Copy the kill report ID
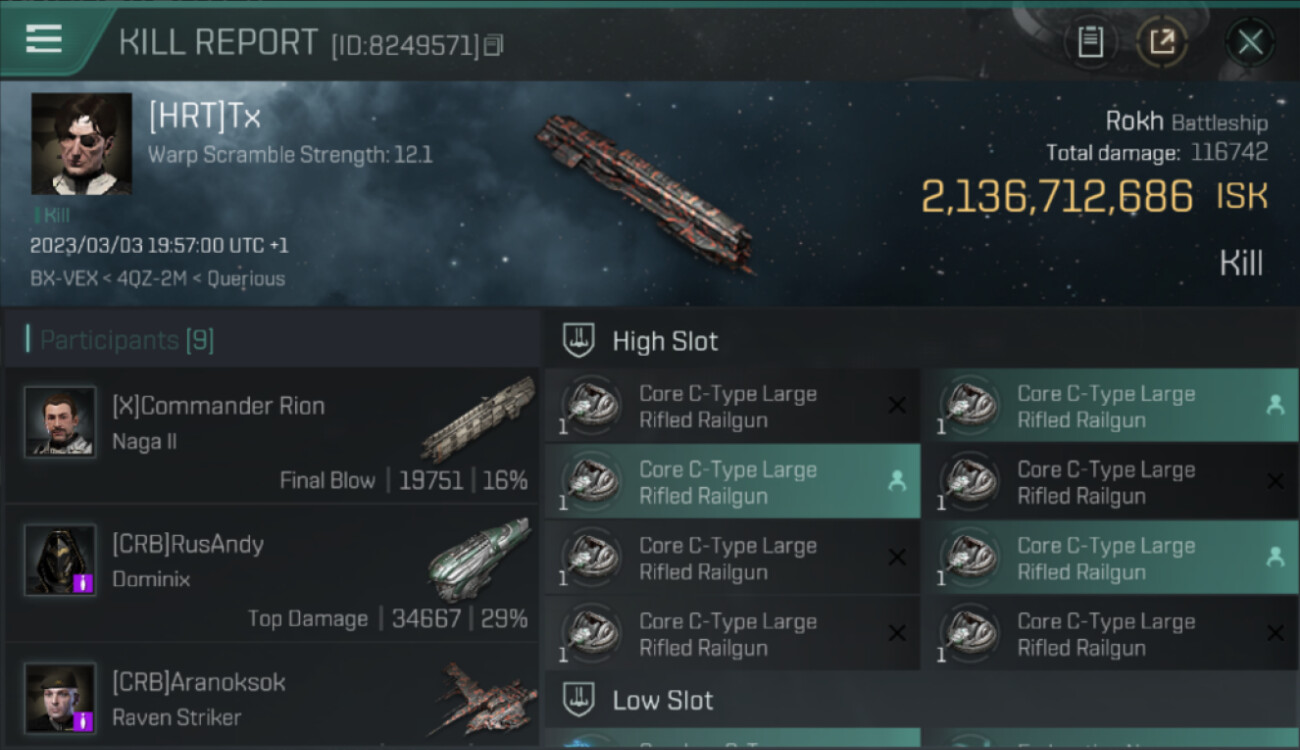This screenshot has height=750, width=1300. pos(493,45)
